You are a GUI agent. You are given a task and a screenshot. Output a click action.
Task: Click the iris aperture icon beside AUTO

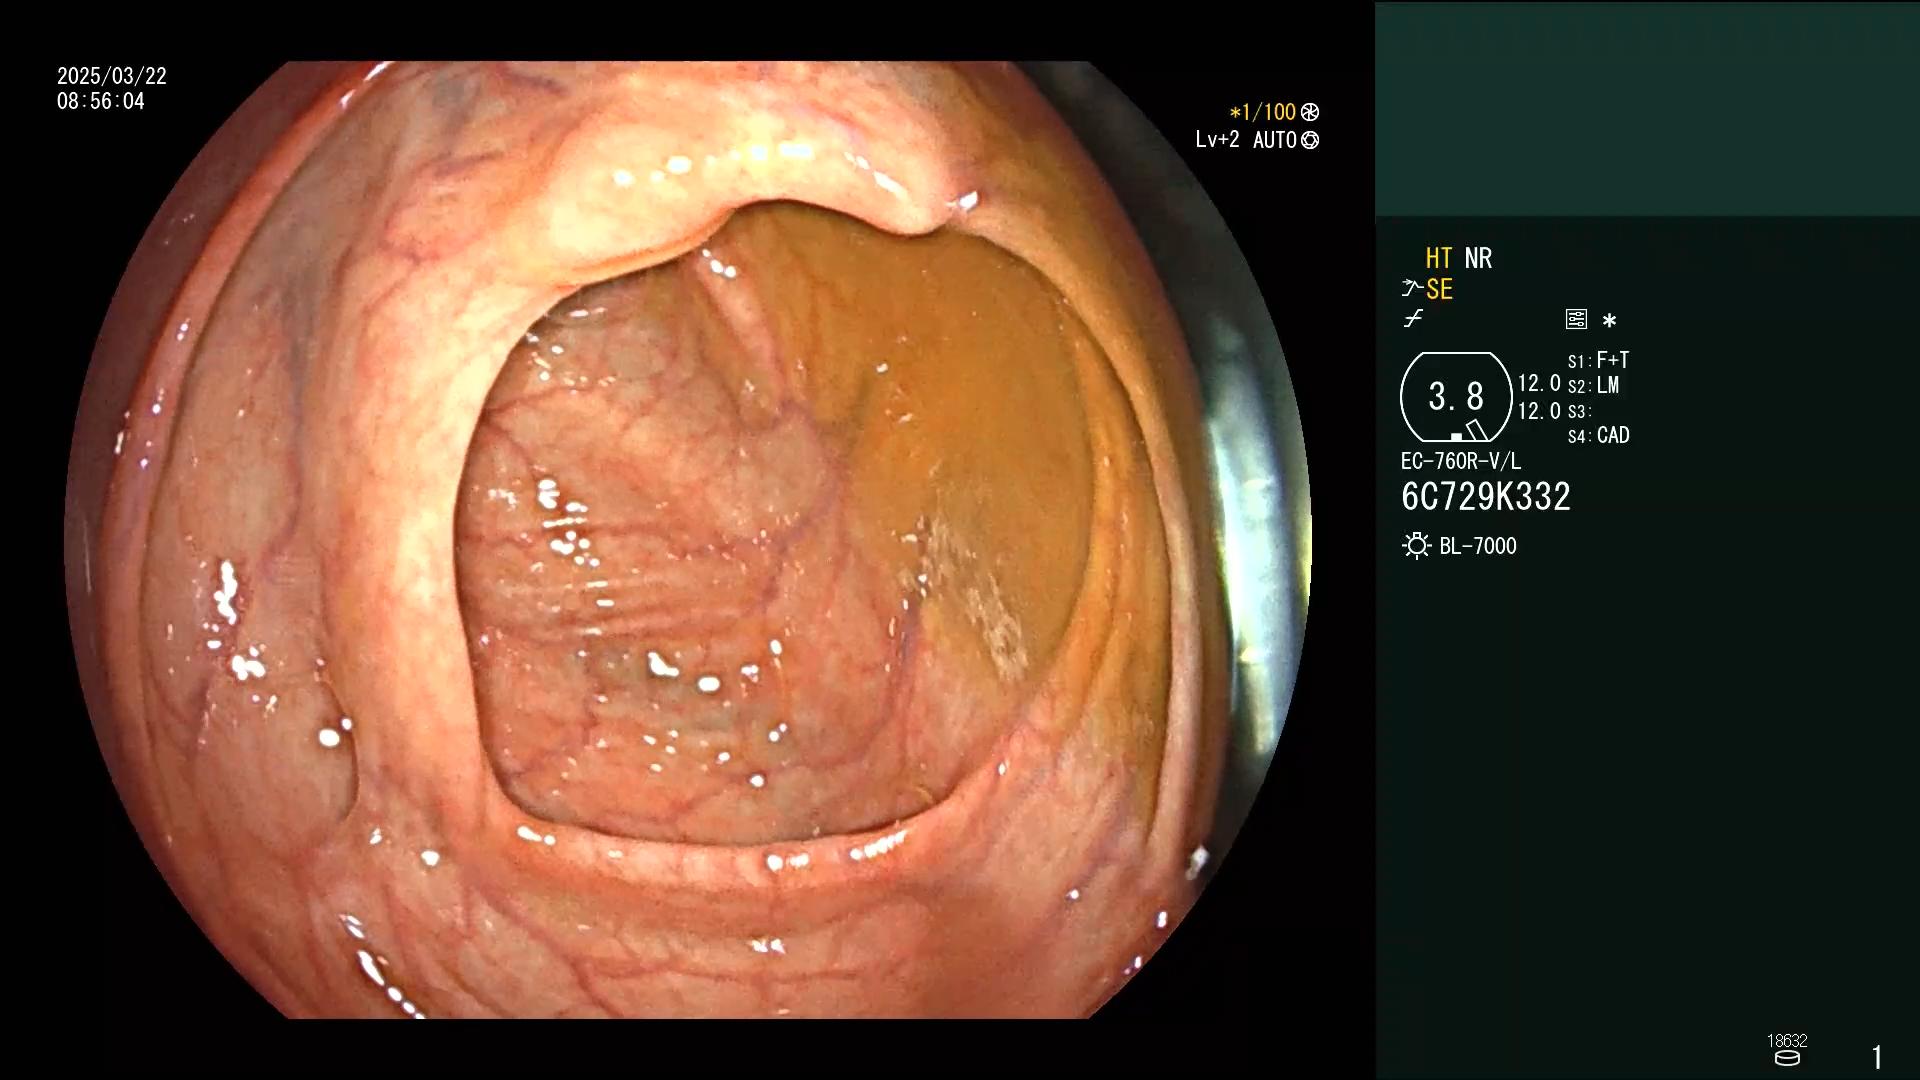[x=1310, y=140]
